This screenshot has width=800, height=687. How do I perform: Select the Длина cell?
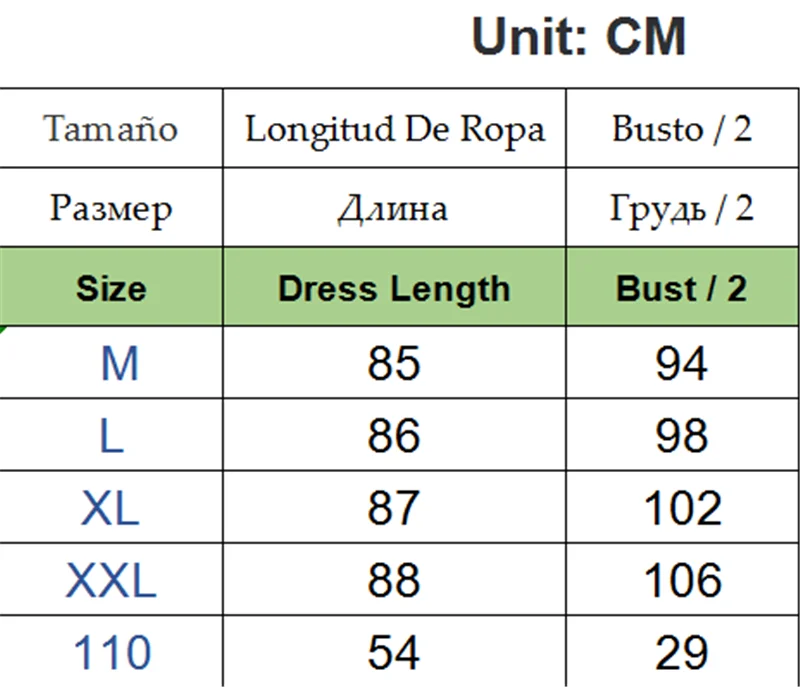click(393, 209)
